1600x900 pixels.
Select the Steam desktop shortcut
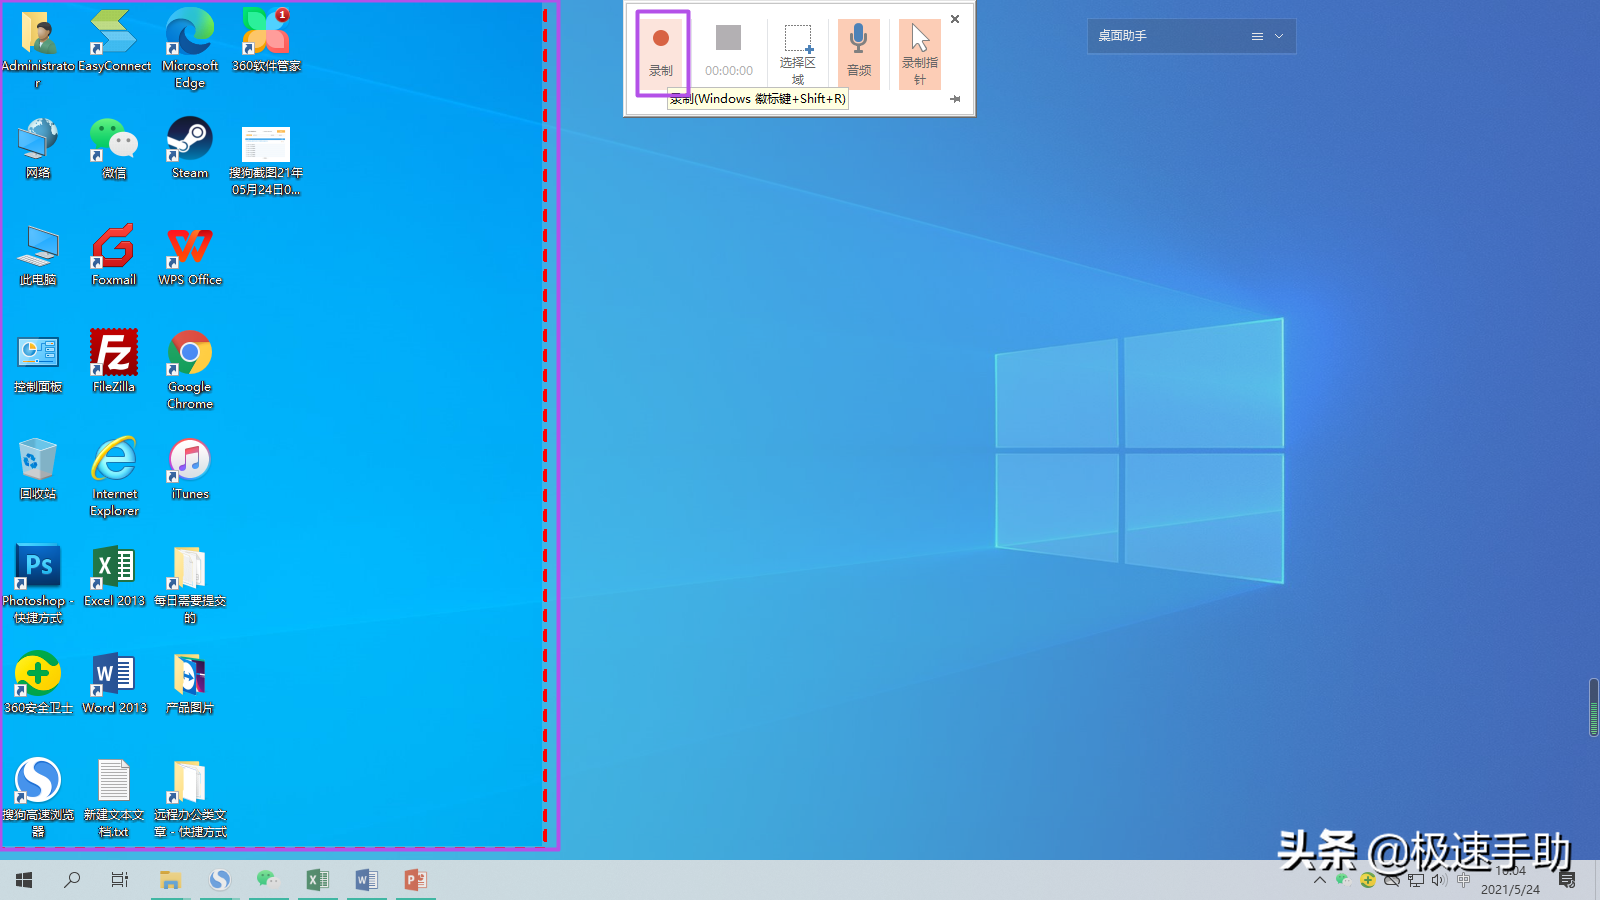(x=190, y=148)
